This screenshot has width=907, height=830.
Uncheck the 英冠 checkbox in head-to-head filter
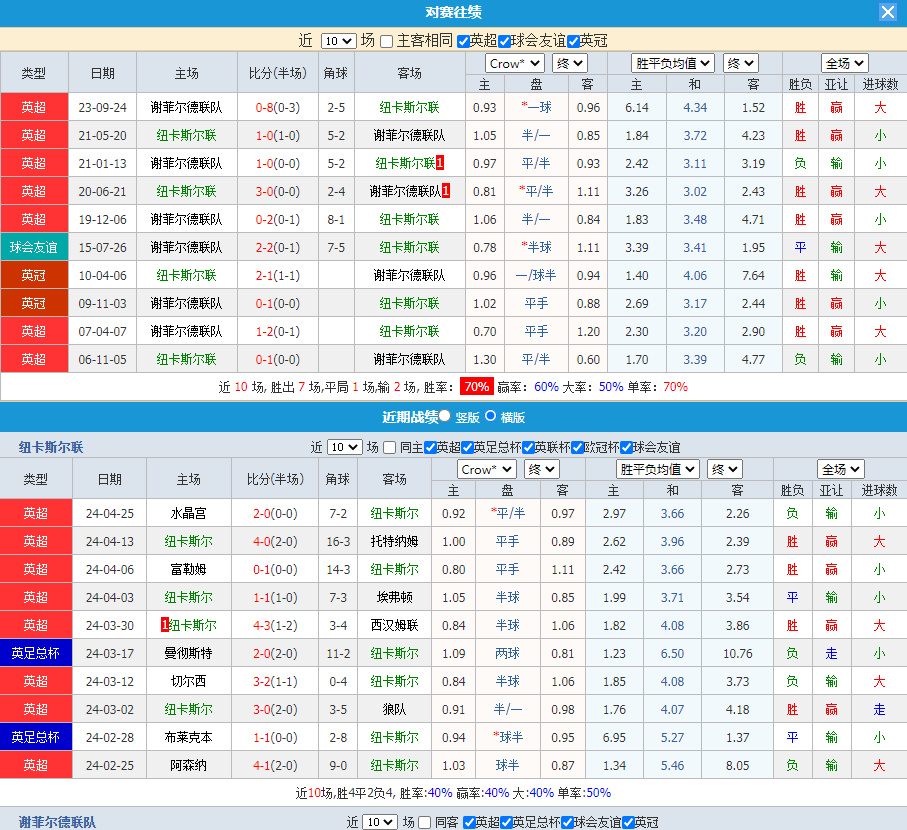573,41
